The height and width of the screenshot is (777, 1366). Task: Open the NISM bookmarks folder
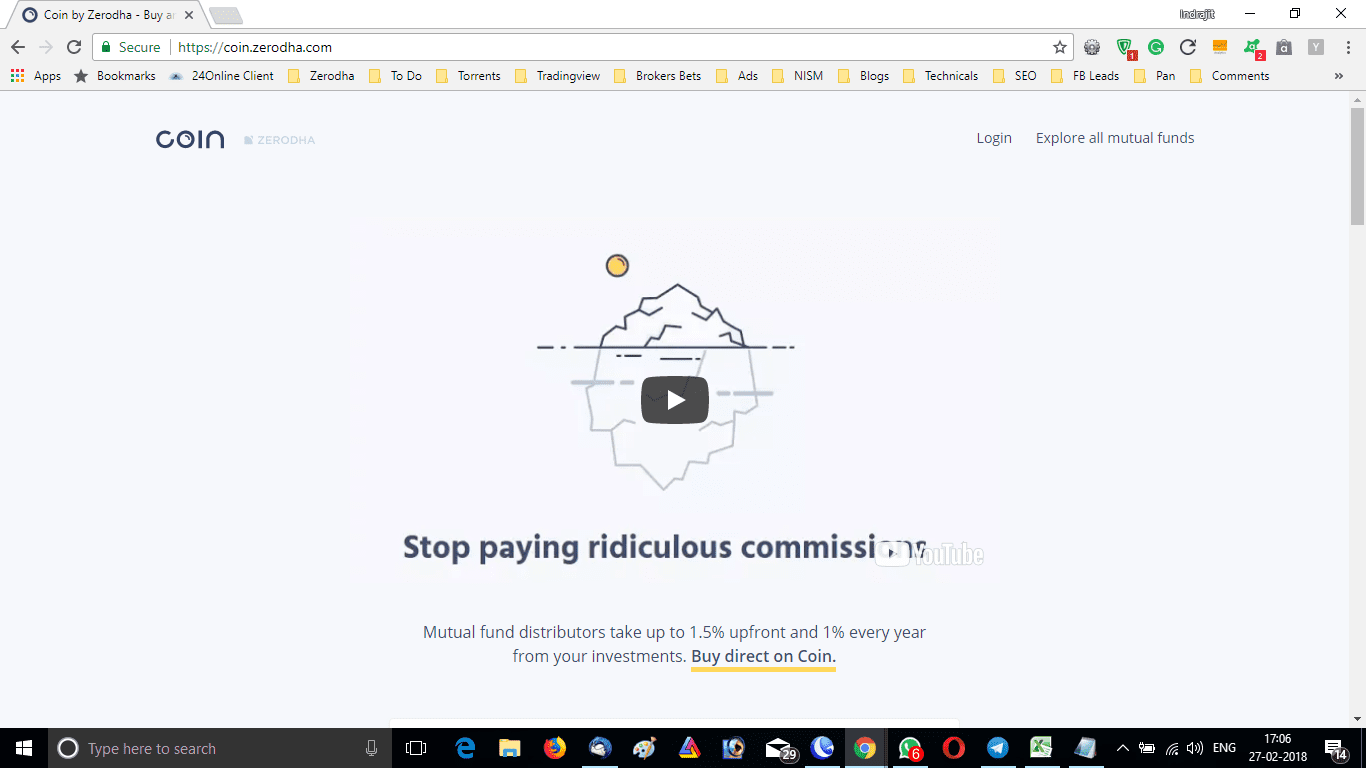[797, 76]
